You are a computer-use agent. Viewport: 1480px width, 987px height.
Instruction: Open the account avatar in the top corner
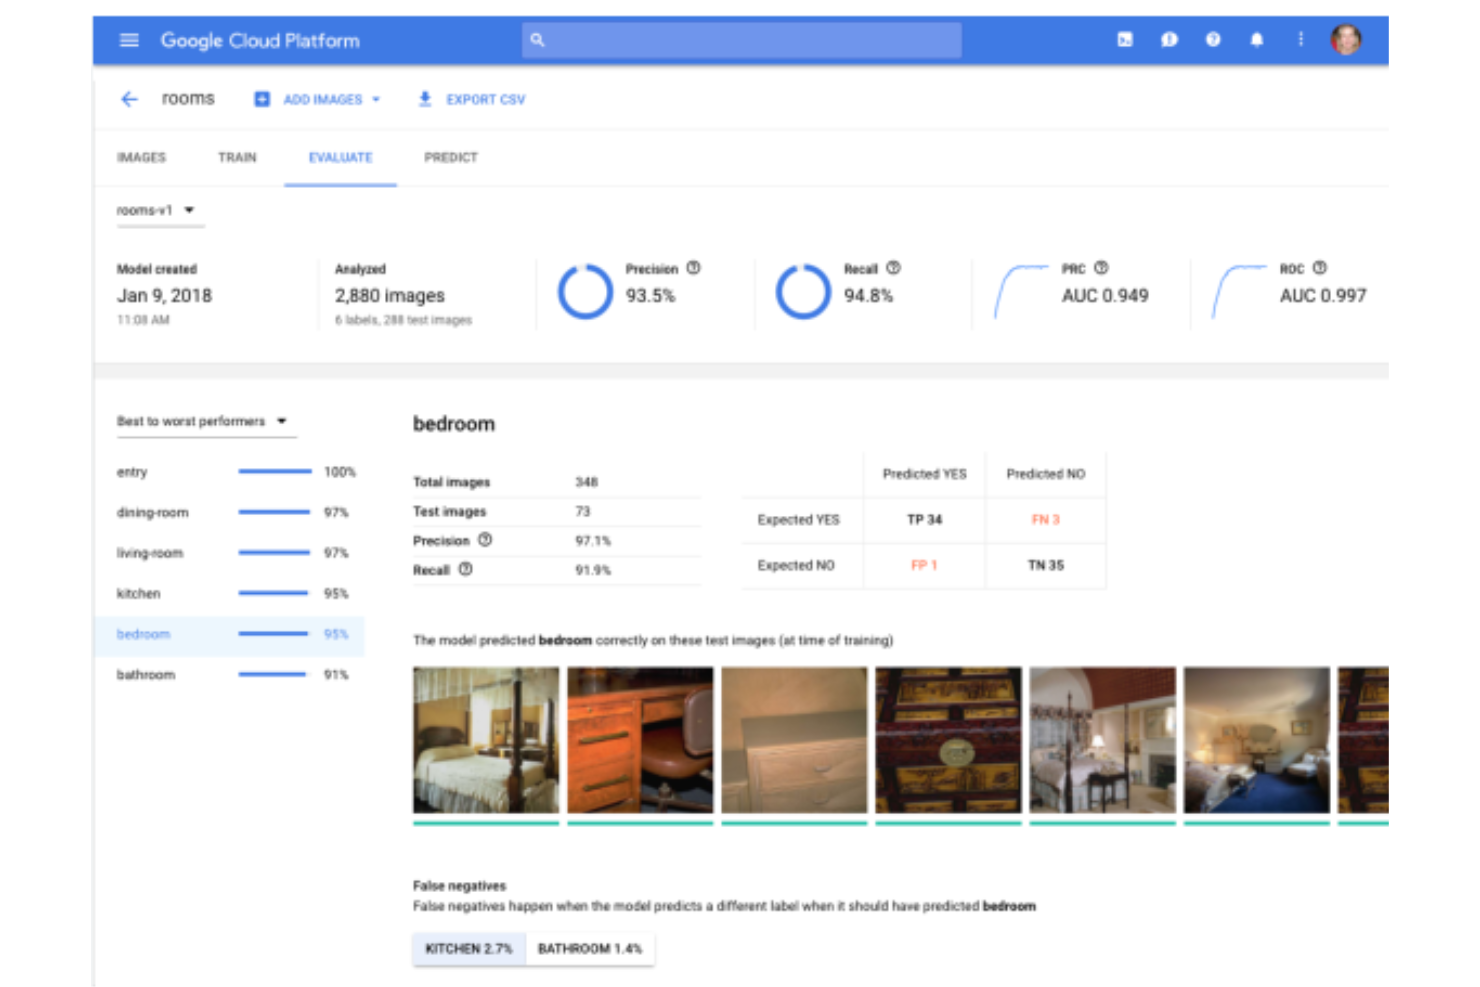click(x=1345, y=40)
